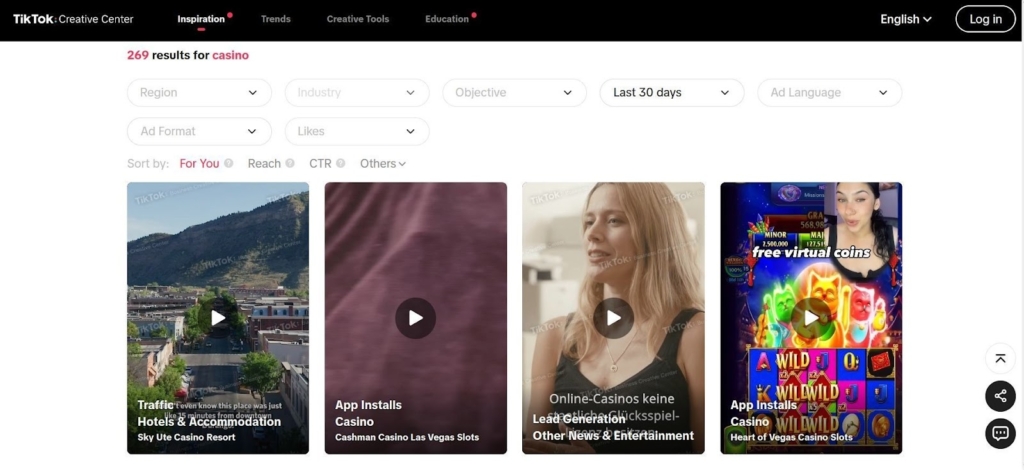Play the Online-Casinos lead generation video
Viewport: 1024px width, 470px height.
(613, 318)
